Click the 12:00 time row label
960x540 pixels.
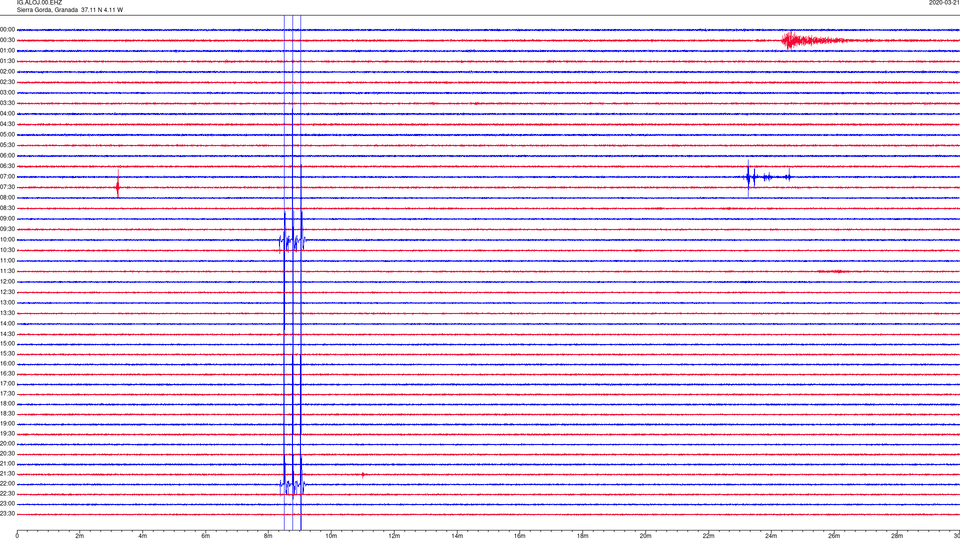(x=7, y=282)
